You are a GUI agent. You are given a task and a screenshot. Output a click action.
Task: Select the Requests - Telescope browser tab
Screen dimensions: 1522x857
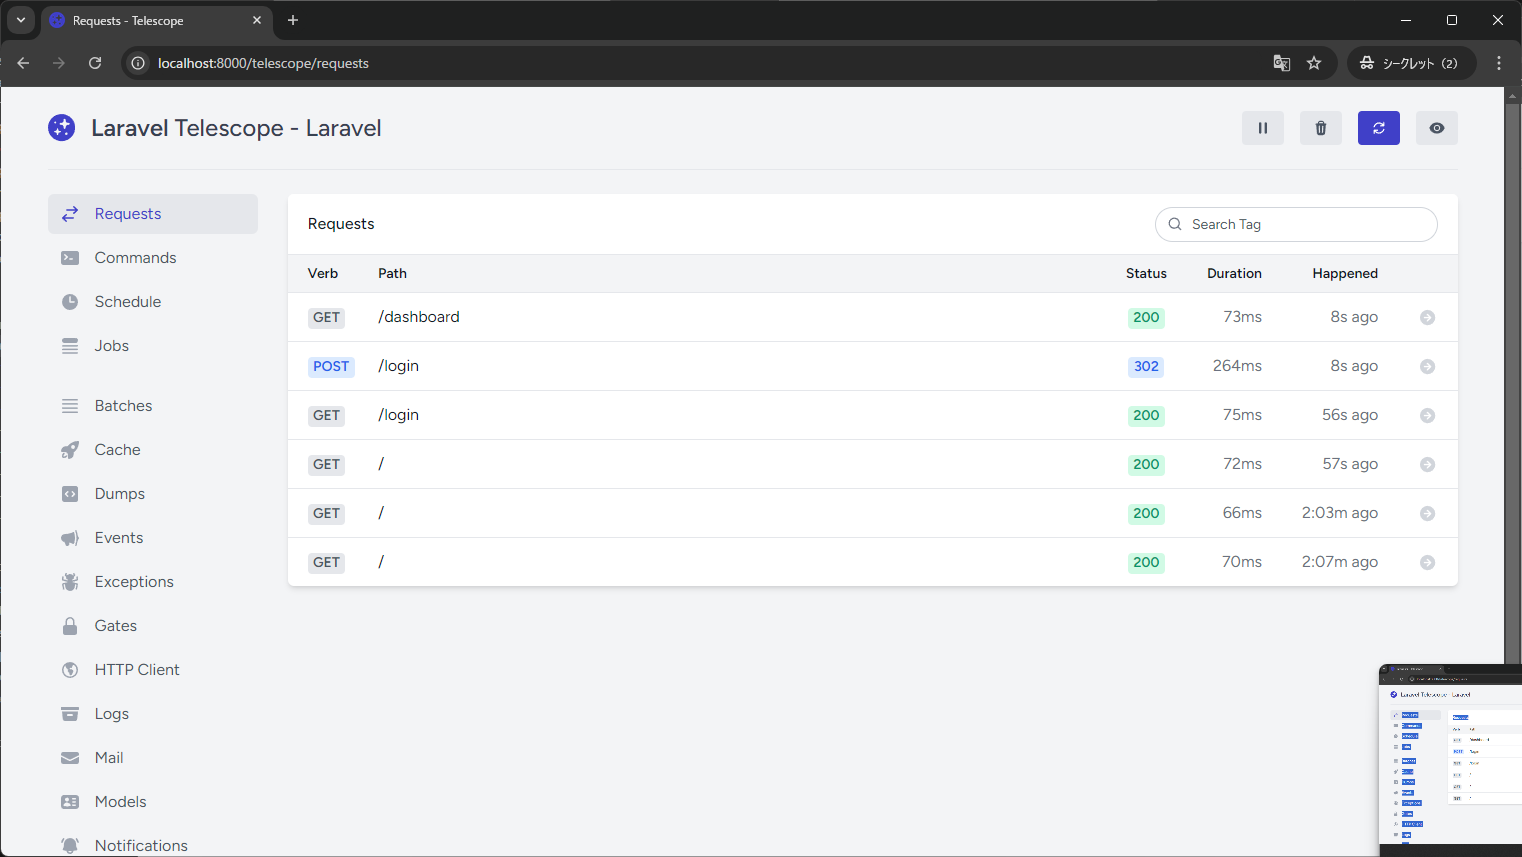pyautogui.click(x=157, y=20)
